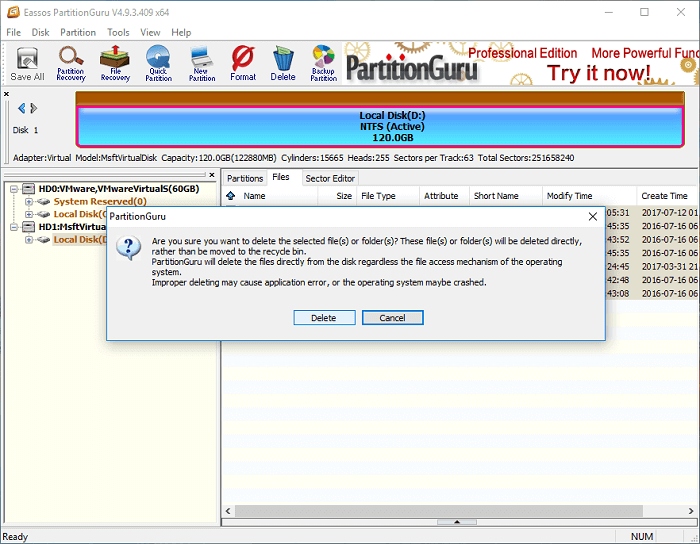Click the Professional Edition banner text
The image size is (700, 544).
tap(522, 53)
